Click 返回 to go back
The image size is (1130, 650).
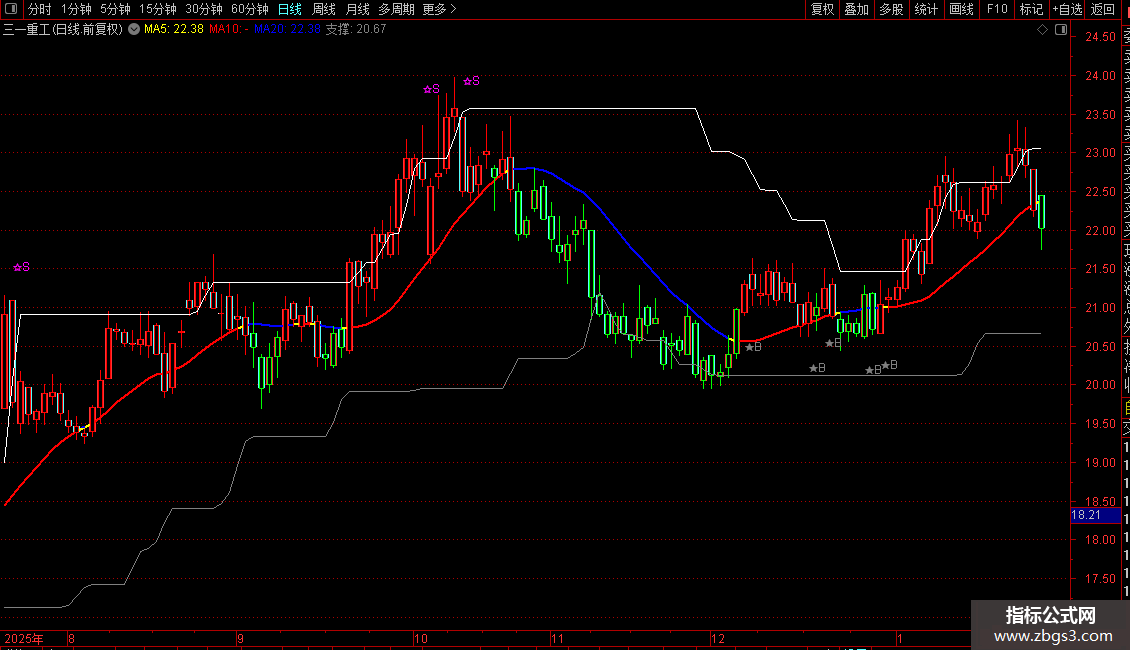pos(1103,9)
